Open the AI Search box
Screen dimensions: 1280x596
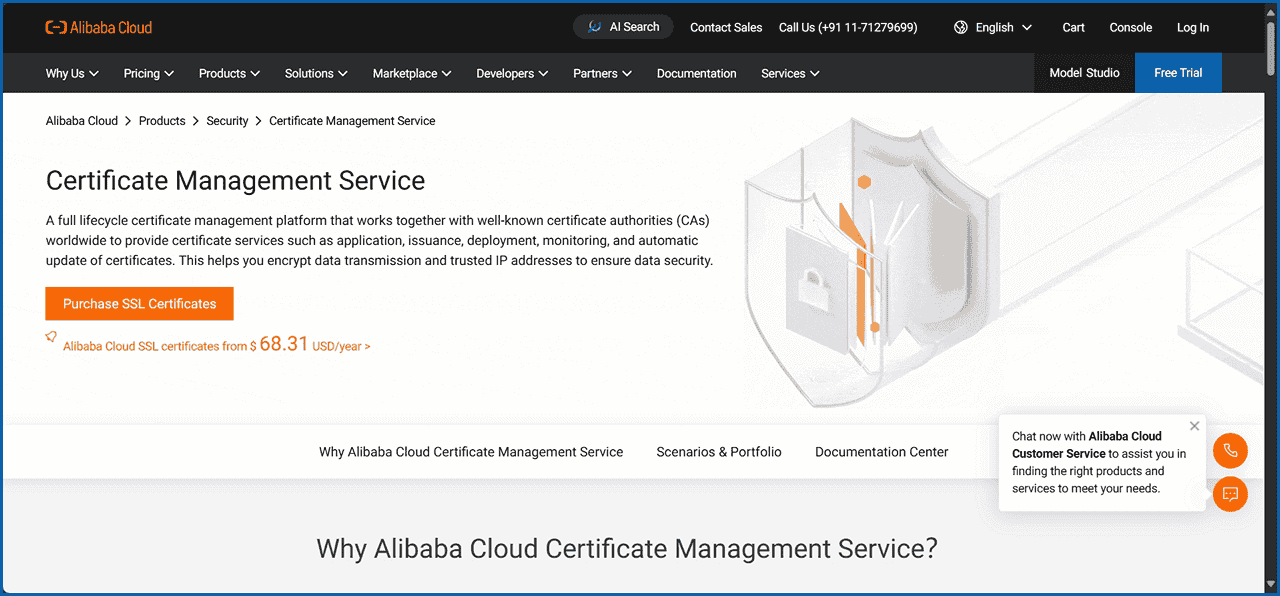coord(623,27)
